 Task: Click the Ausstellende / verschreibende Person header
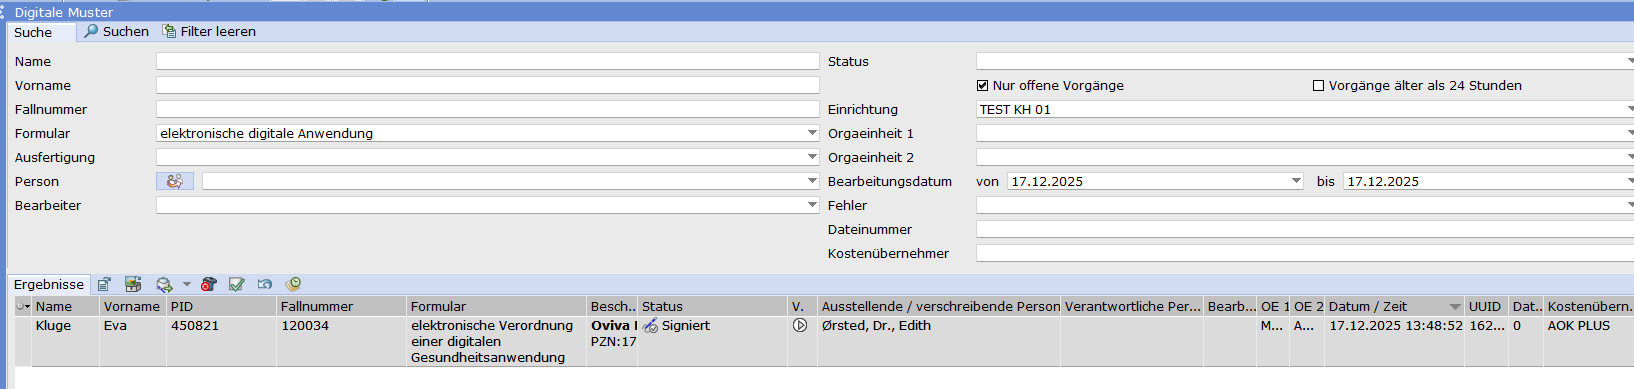point(939,307)
